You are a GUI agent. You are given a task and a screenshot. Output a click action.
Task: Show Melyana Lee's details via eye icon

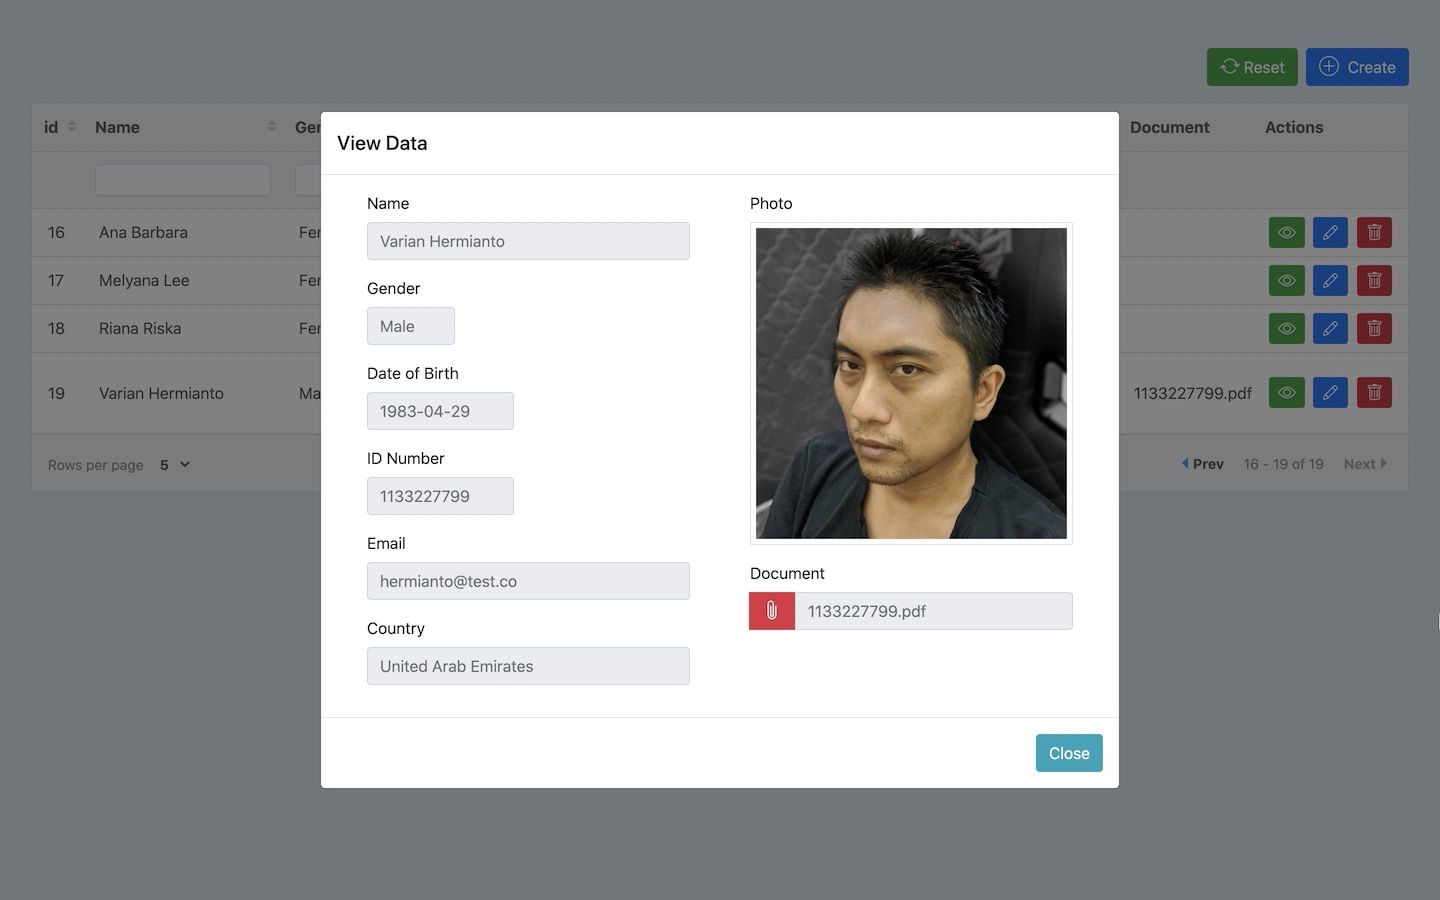(x=1286, y=281)
